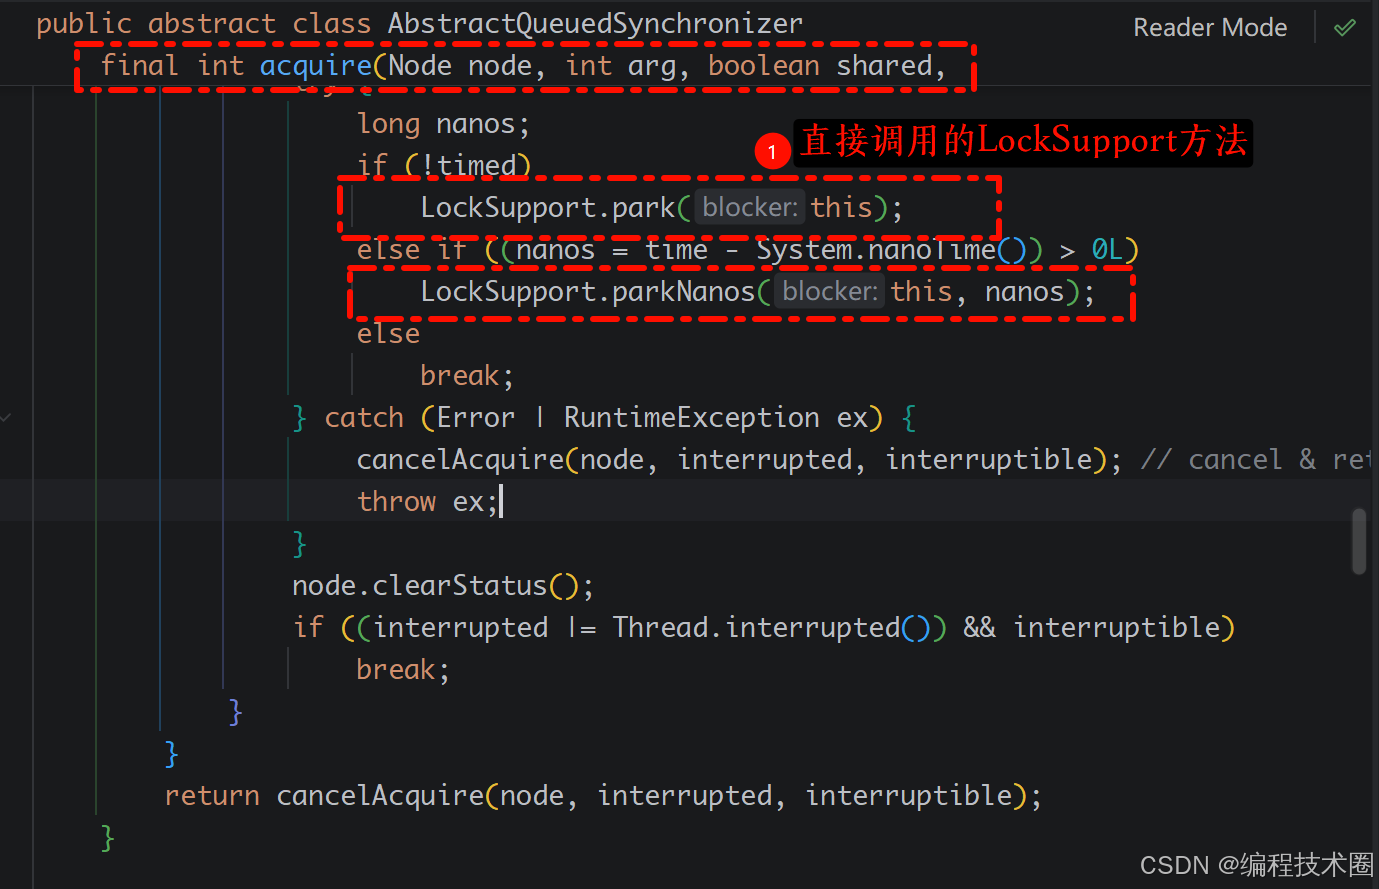Click the 'LockSupport.parkNanos' call

click(587, 291)
